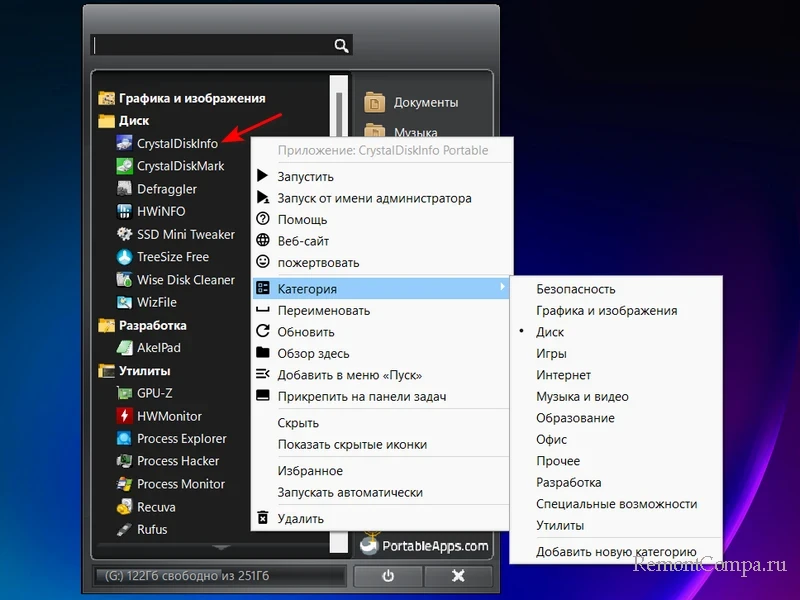Viewport: 800px width, 600px height.
Task: Open the PortableApps.com link
Action: pyautogui.click(x=425, y=545)
